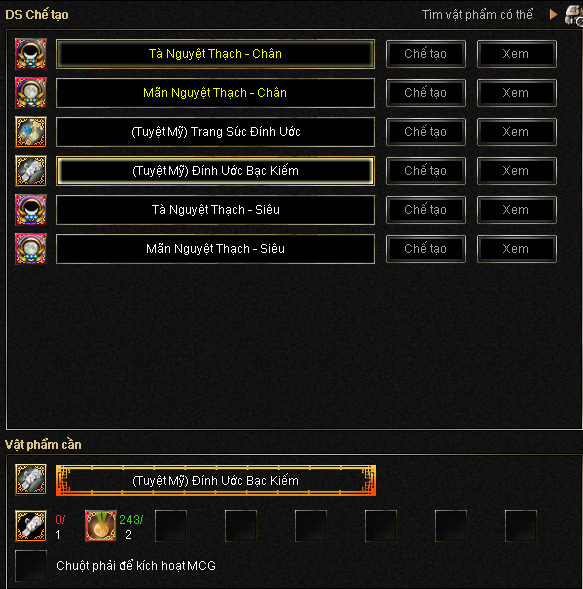The height and width of the screenshot is (589, 583).
Task: Click the medal material icon showing 243
Action: 101,526
